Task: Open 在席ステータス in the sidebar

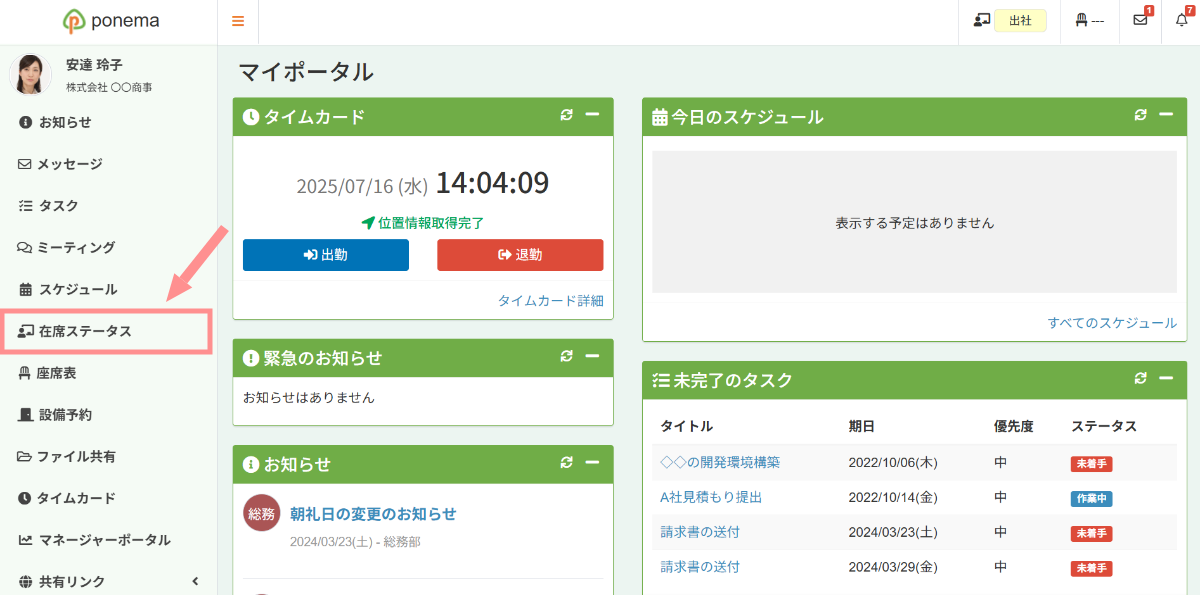Action: [x=106, y=331]
